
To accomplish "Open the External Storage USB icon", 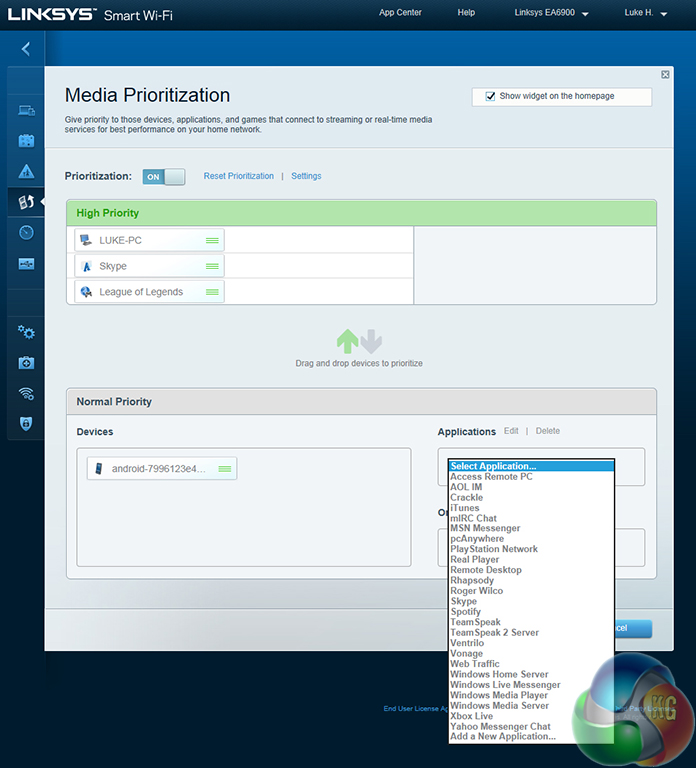I will pos(26,264).
